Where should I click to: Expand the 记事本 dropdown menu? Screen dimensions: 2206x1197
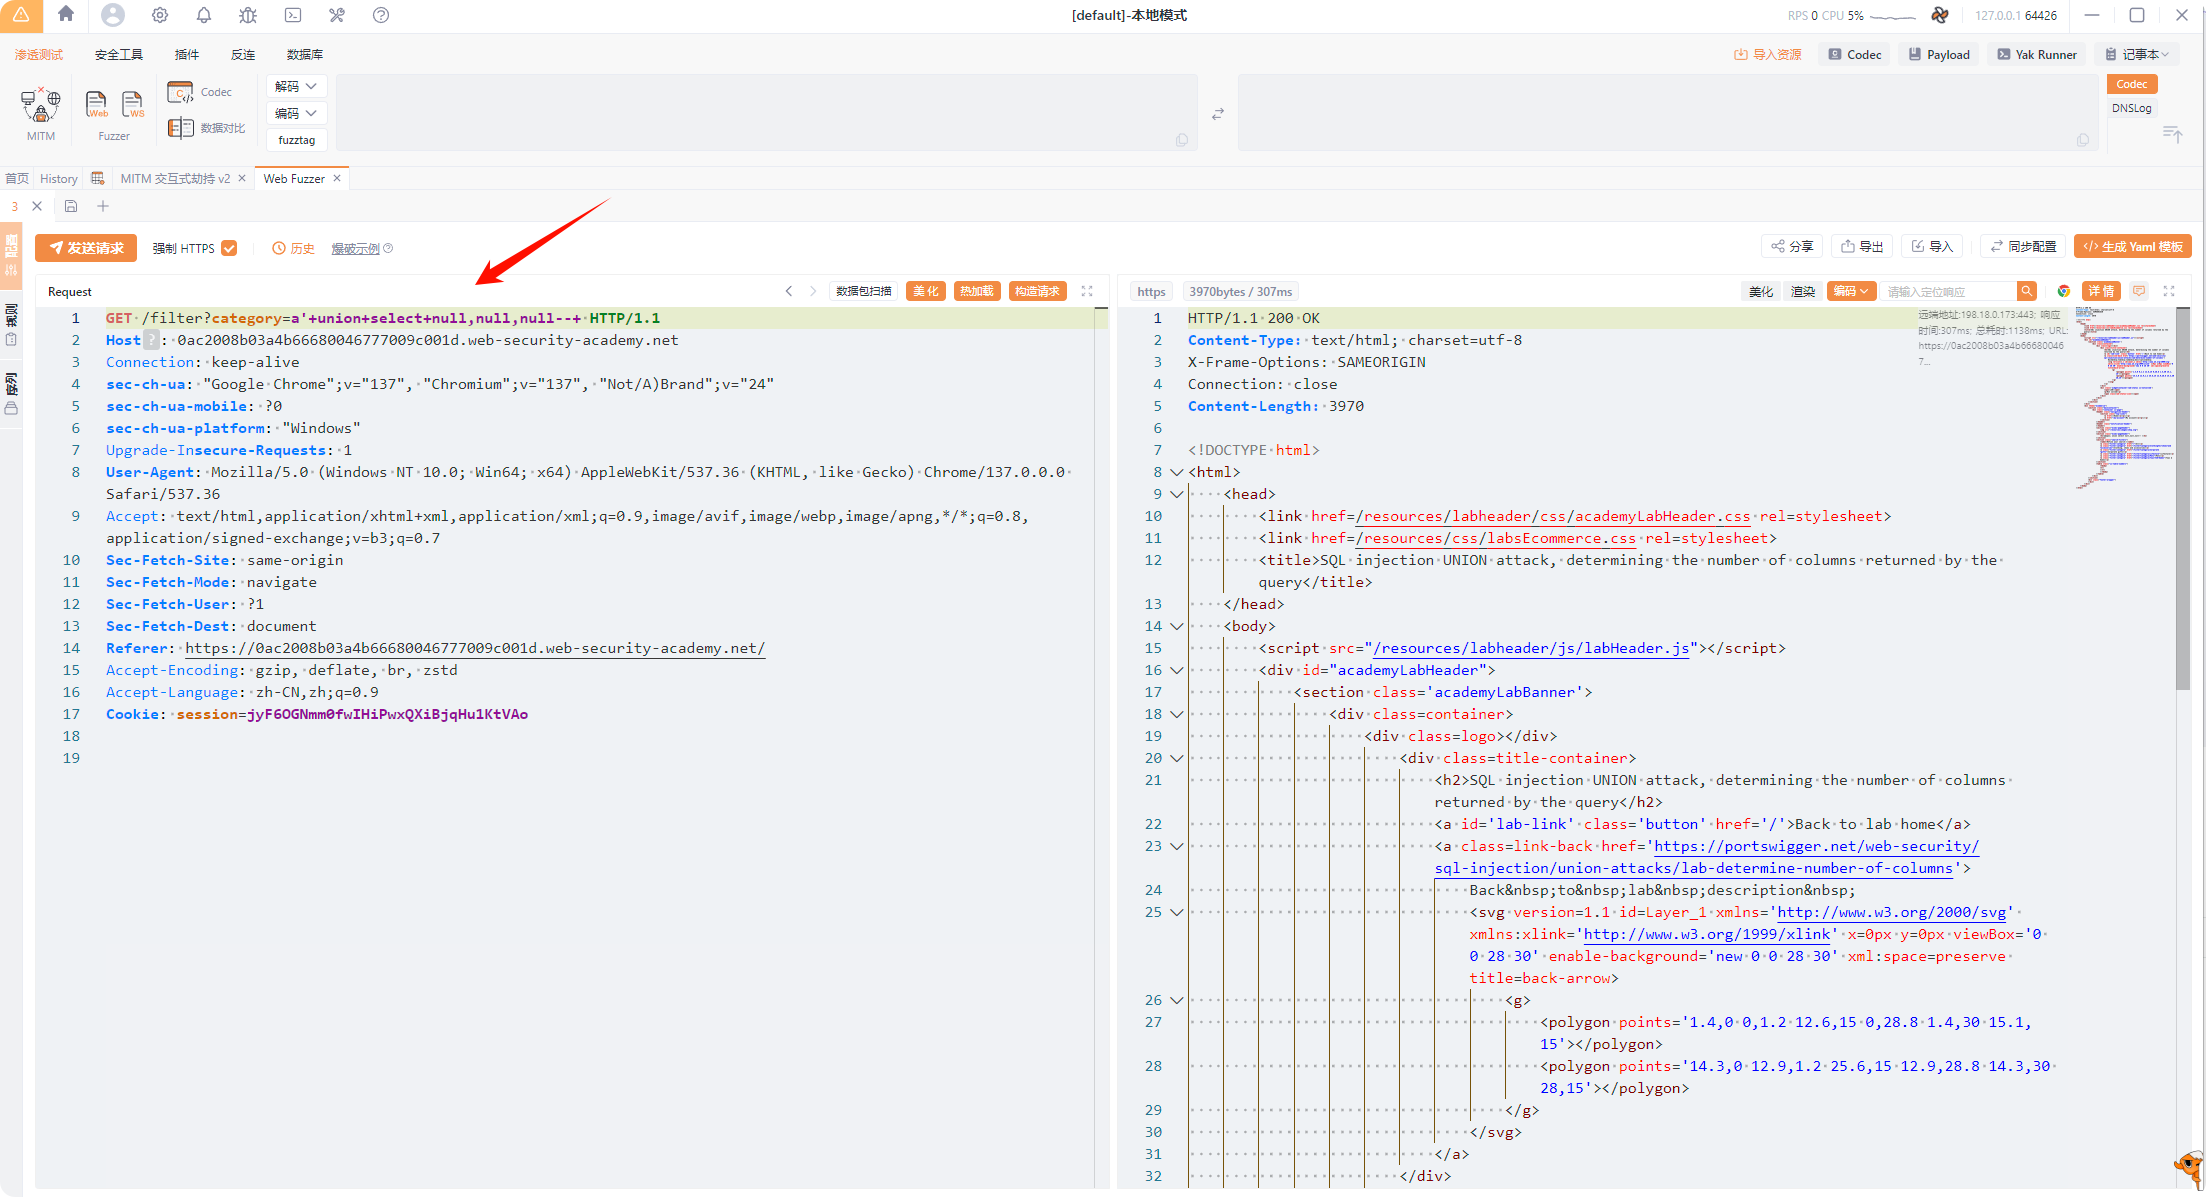tap(2138, 54)
